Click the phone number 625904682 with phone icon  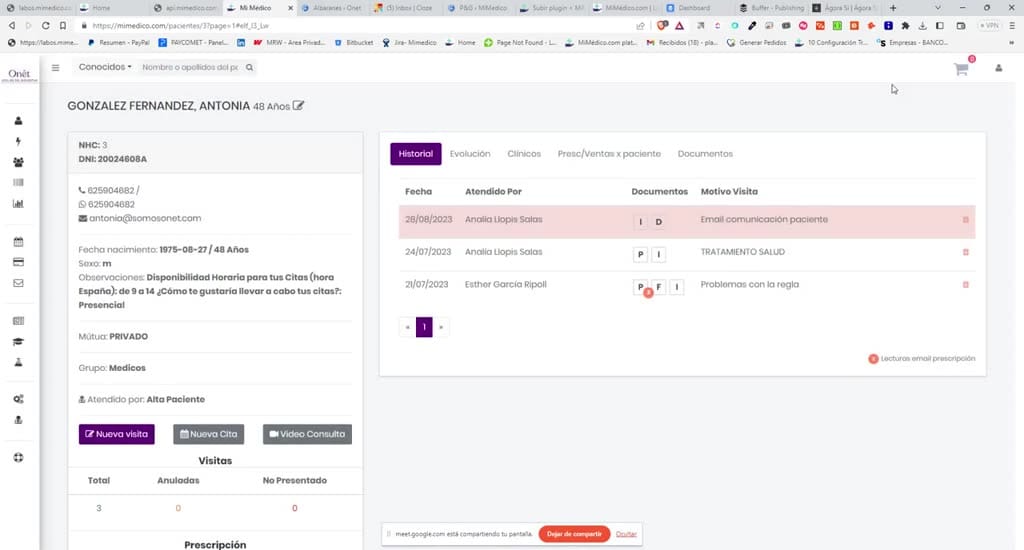point(110,191)
